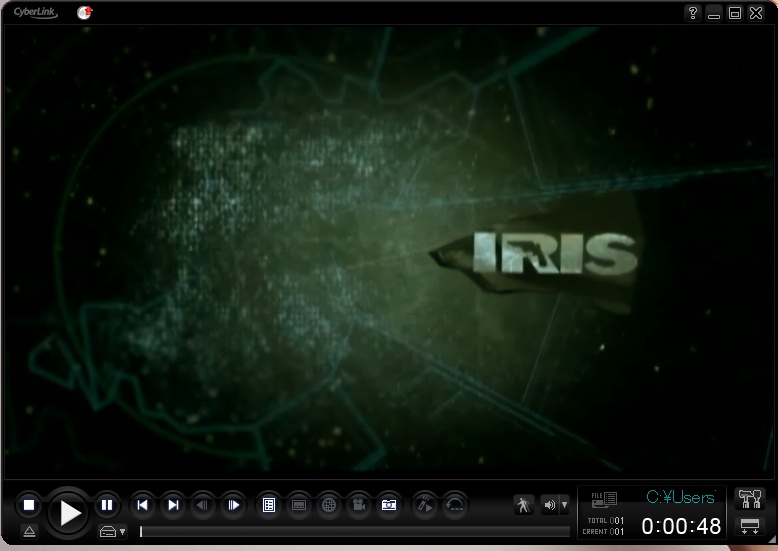Open the menu/playlist list icon
This screenshot has height=551, width=778.
(269, 505)
